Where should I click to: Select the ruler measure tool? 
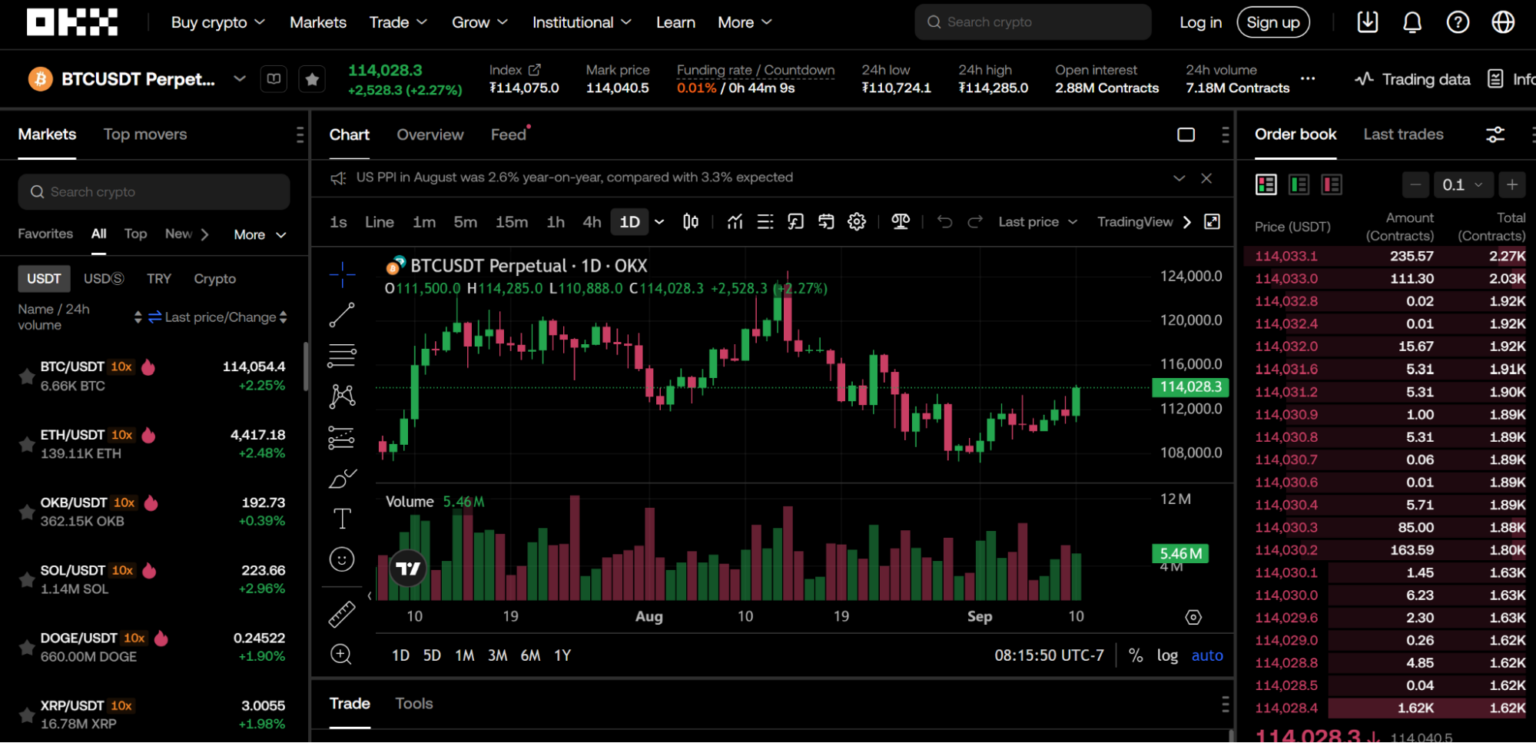point(342,613)
